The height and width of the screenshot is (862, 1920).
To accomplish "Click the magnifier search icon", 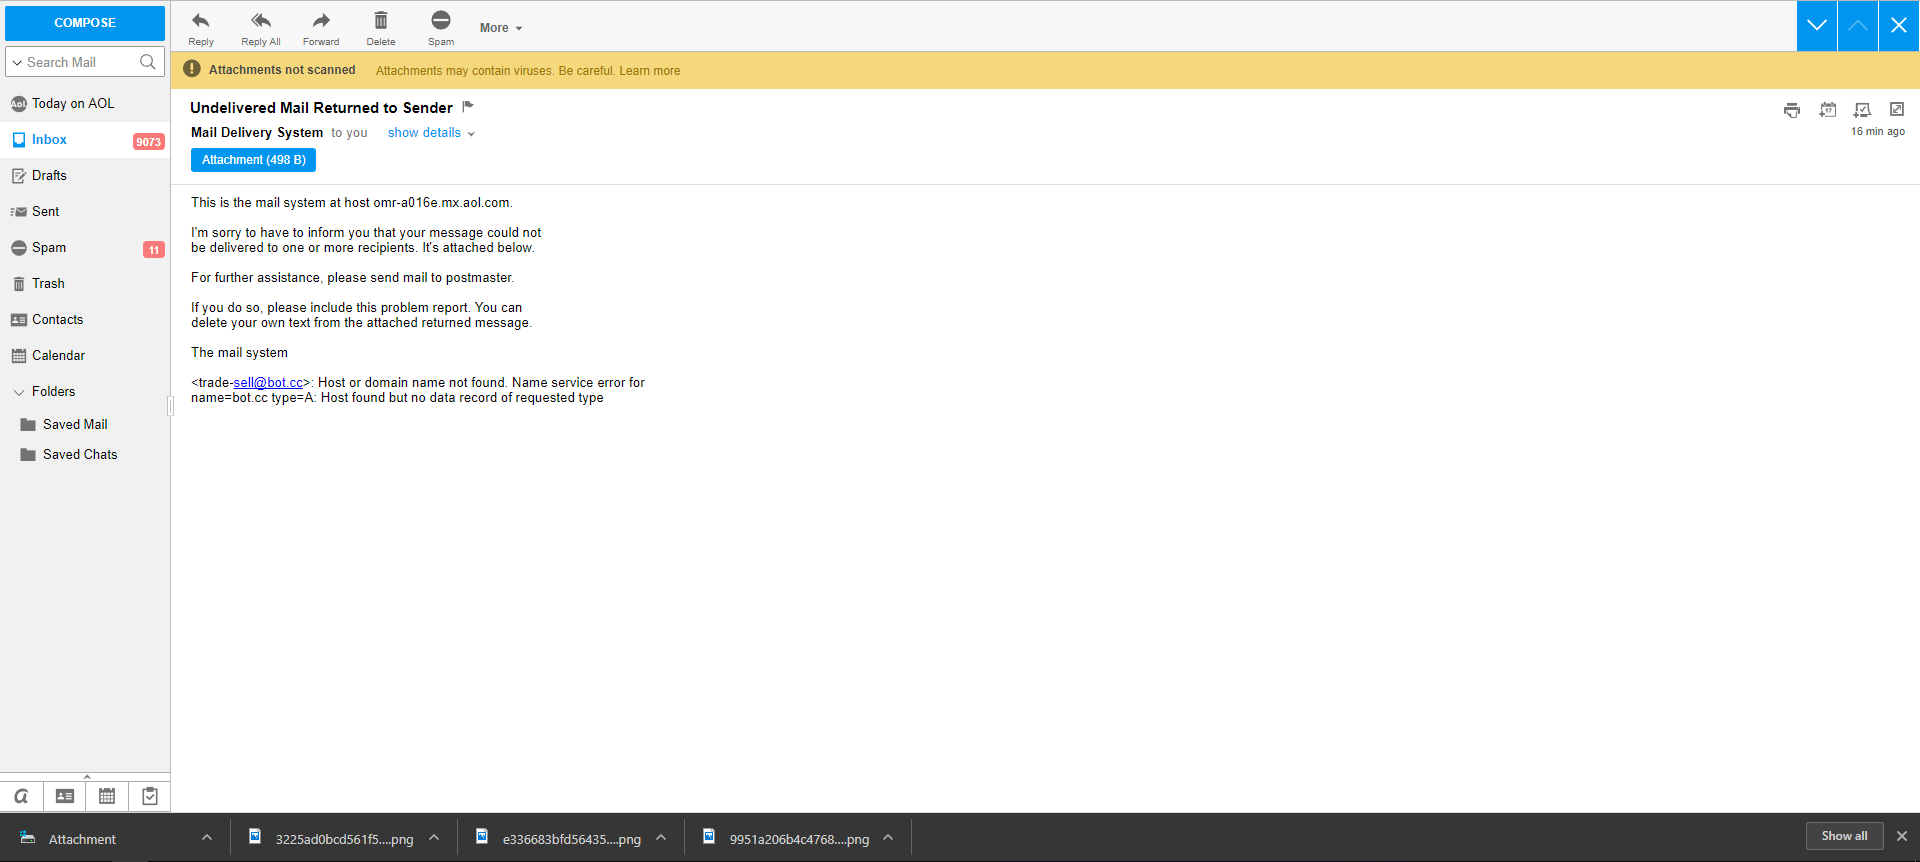I will (148, 62).
